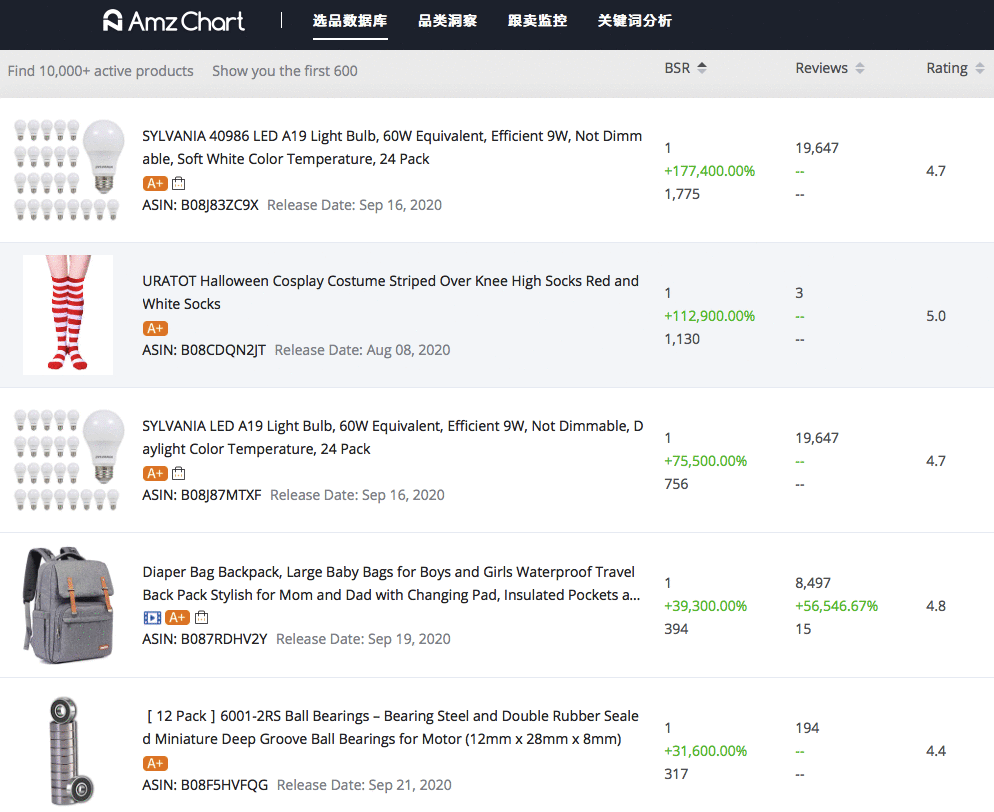The height and width of the screenshot is (812, 994).
Task: Go to the 跟卖监控 tab
Action: (x=538, y=21)
